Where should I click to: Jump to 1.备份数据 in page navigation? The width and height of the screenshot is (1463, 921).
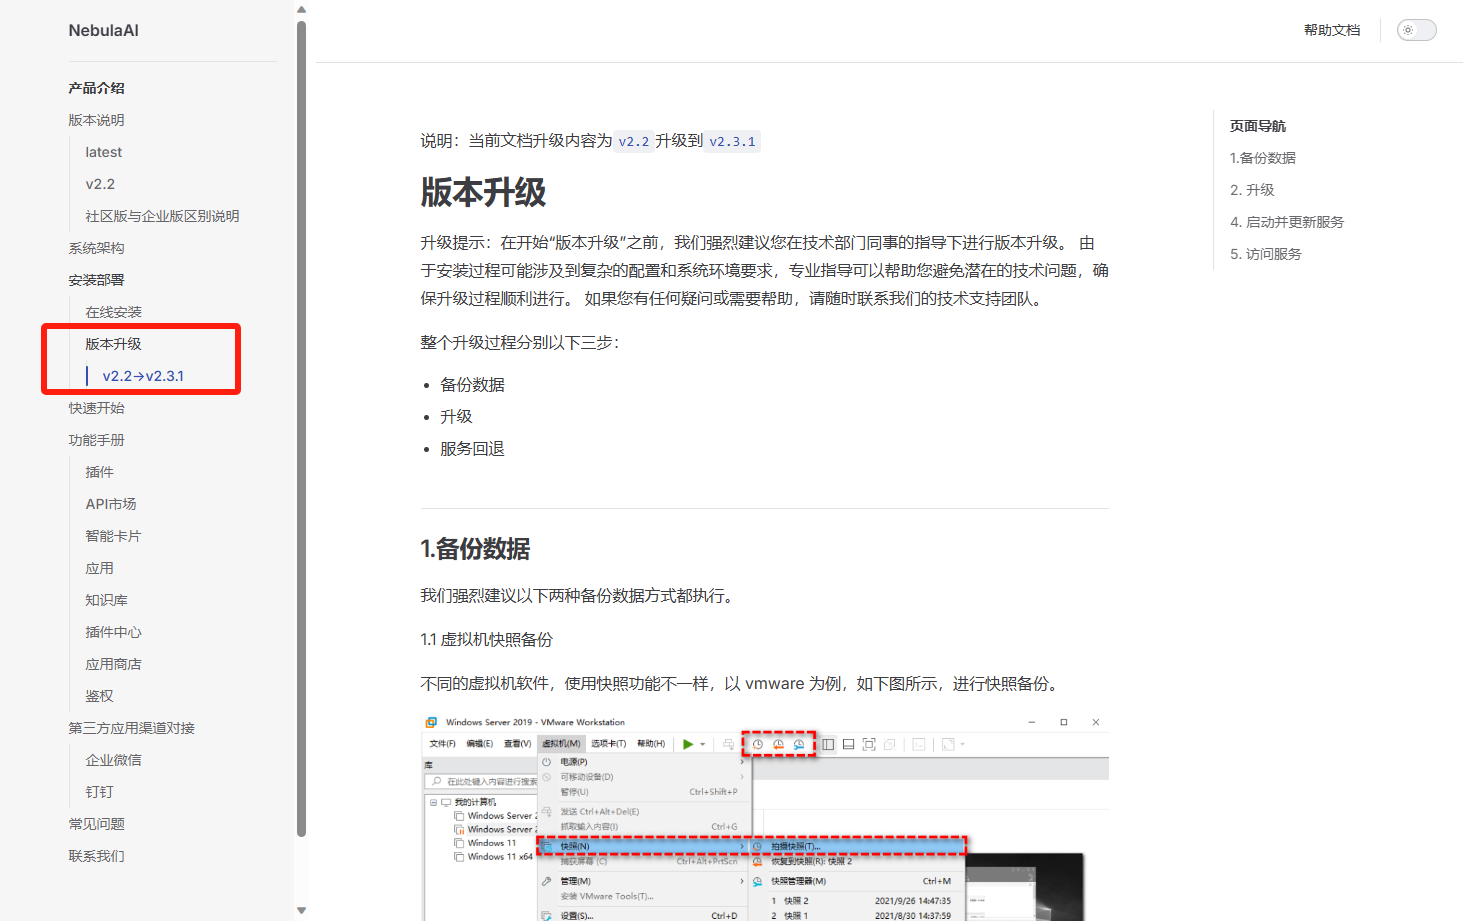(1262, 158)
